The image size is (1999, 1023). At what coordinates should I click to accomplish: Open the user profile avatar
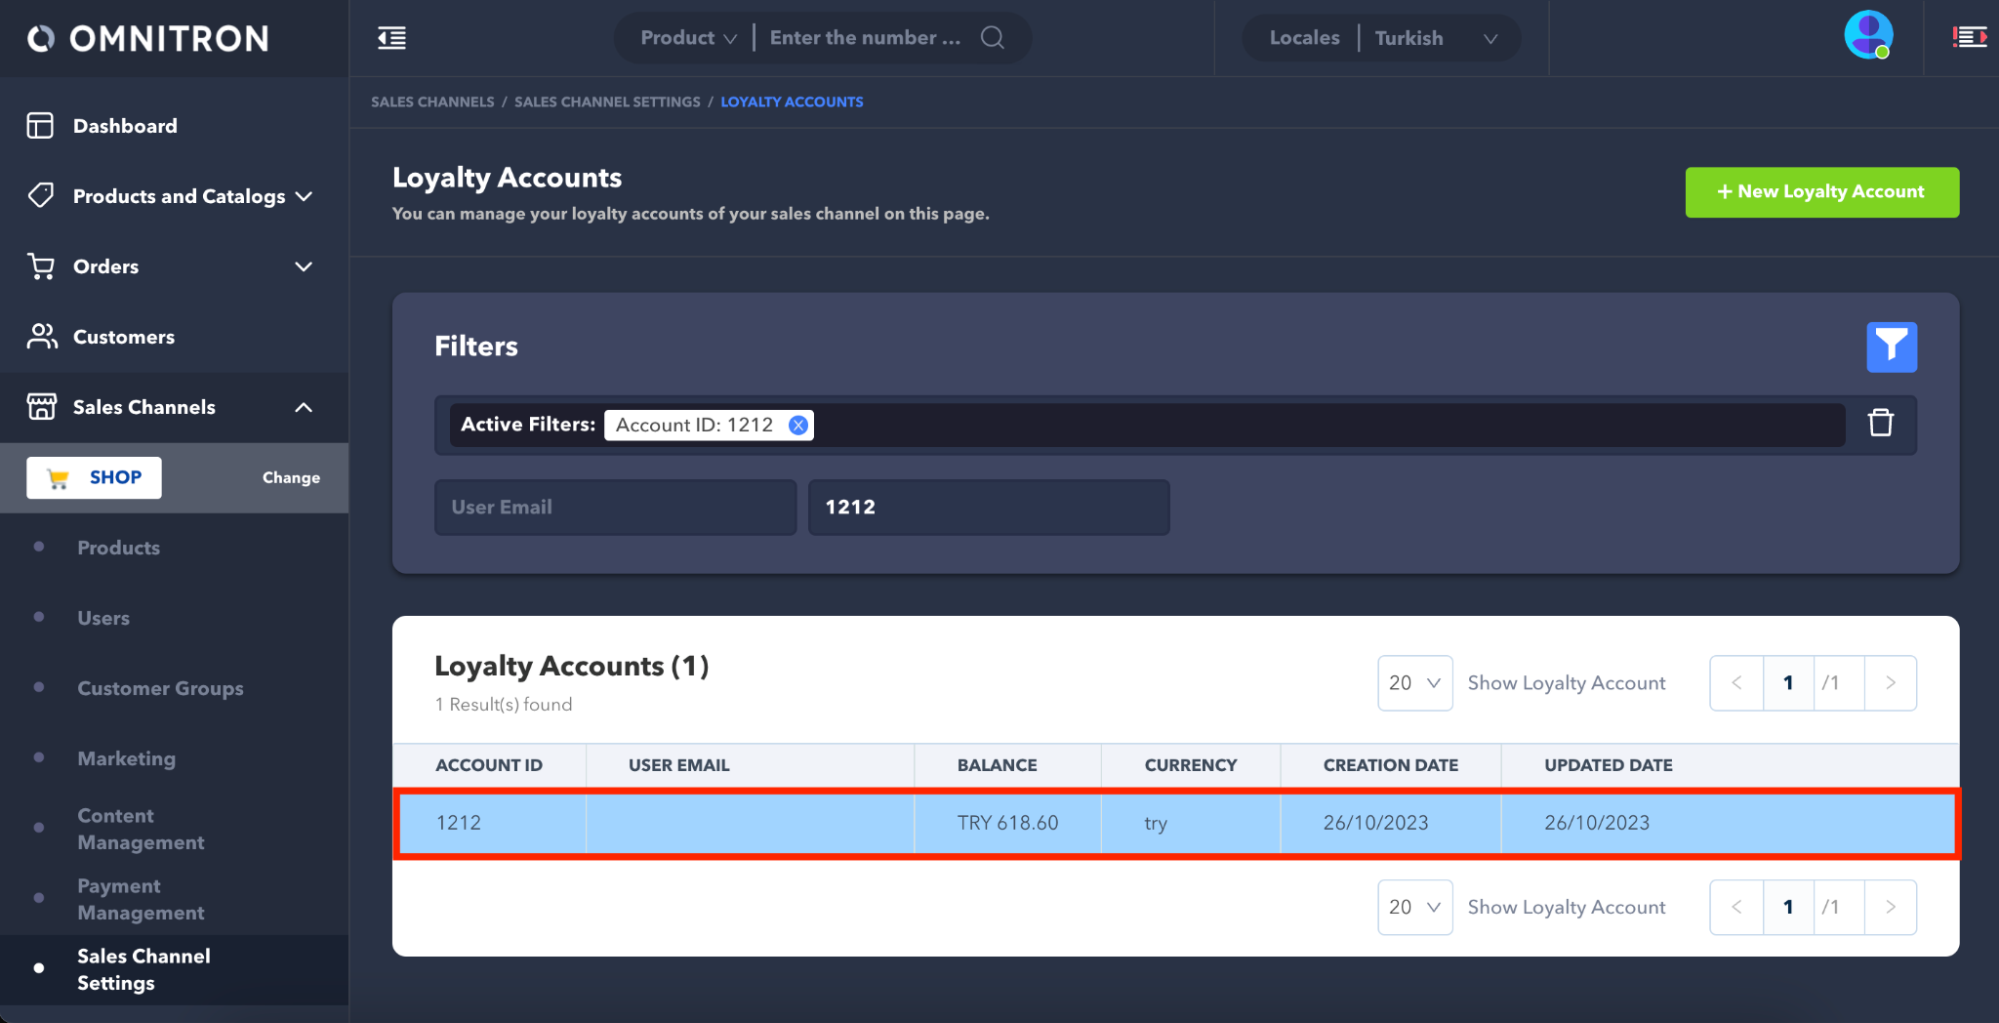coord(1867,36)
